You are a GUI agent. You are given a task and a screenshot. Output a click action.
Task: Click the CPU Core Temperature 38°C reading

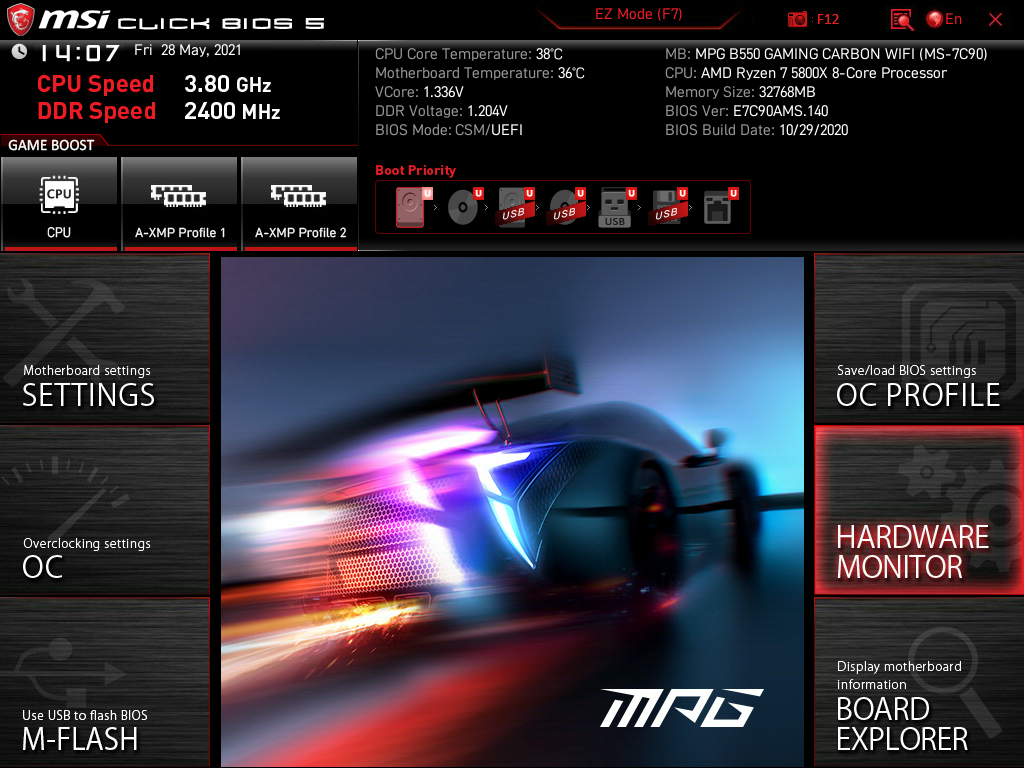[469, 54]
